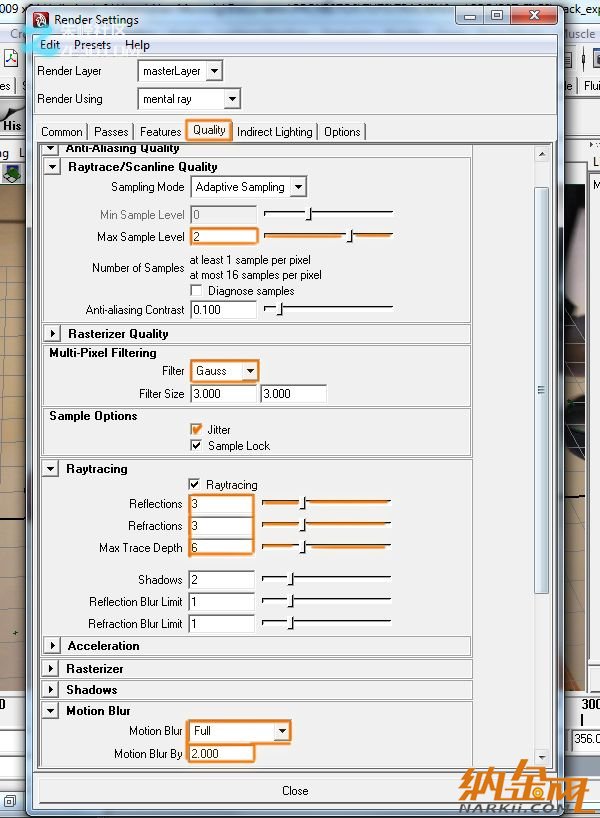
Task: Enable the Diagnose samples checkbox
Action: coord(196,291)
